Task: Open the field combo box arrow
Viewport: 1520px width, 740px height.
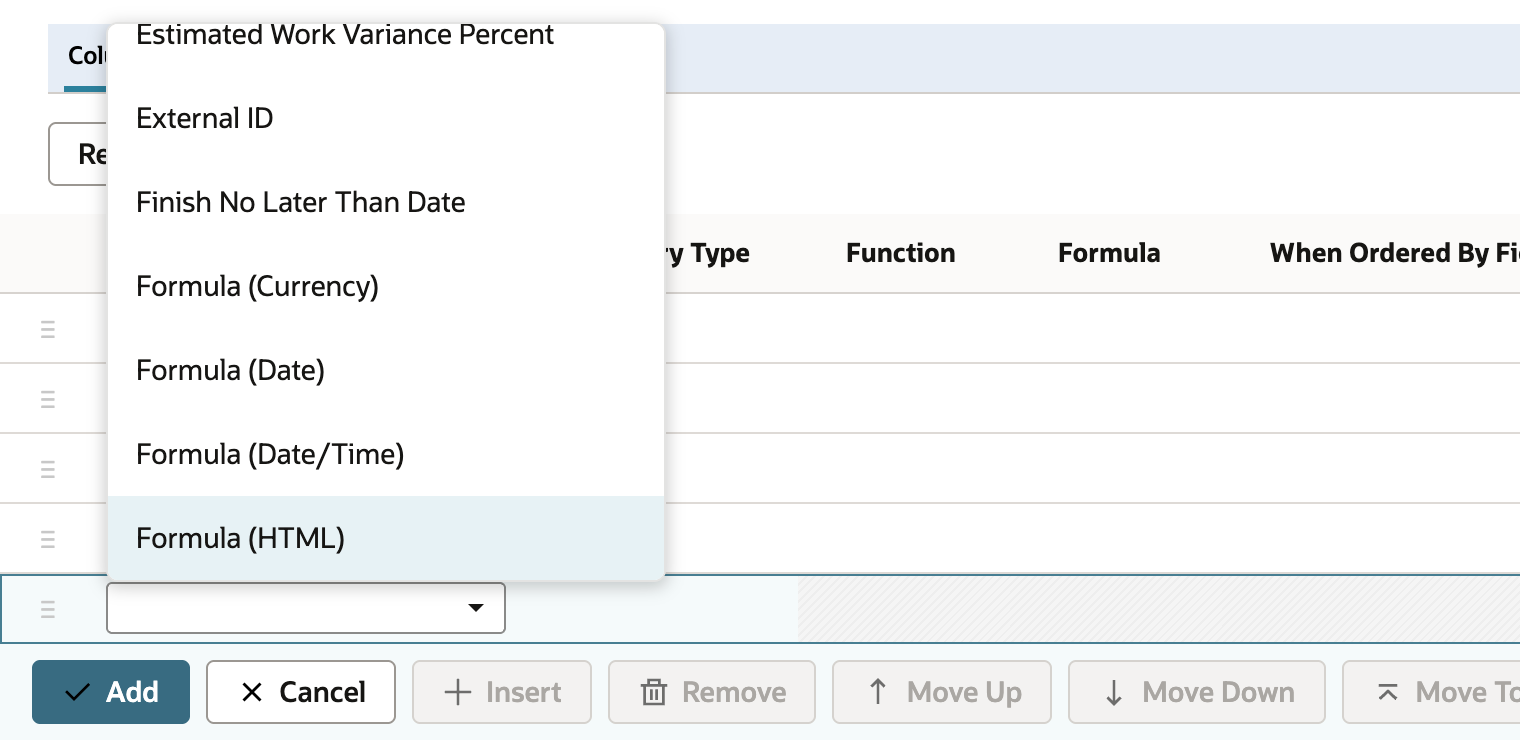Action: coord(476,608)
